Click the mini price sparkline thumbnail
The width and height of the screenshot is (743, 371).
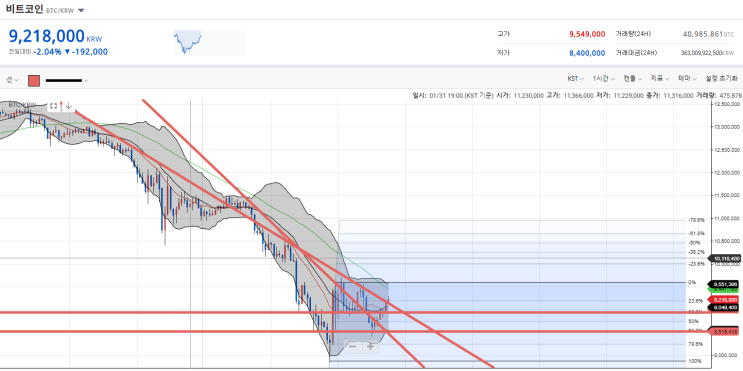click(x=209, y=43)
